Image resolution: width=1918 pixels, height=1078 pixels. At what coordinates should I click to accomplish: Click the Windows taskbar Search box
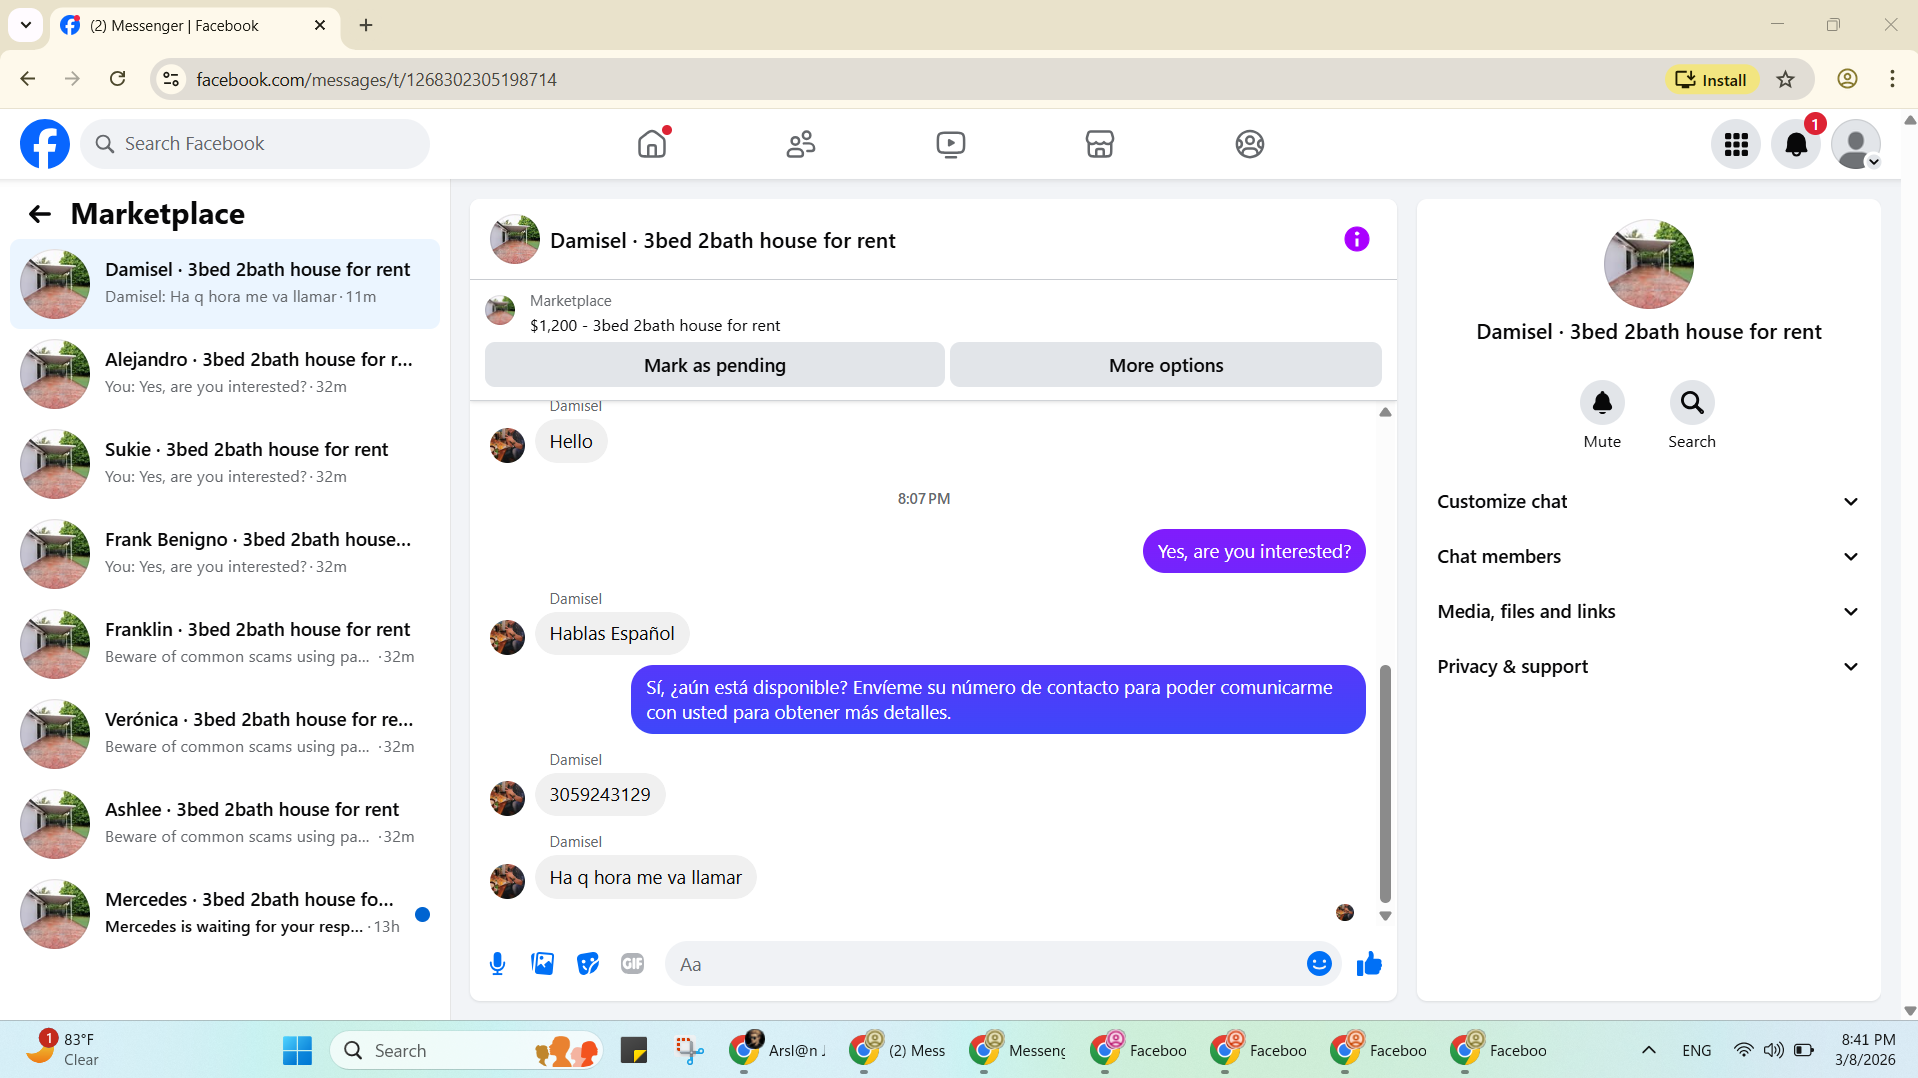click(x=466, y=1050)
